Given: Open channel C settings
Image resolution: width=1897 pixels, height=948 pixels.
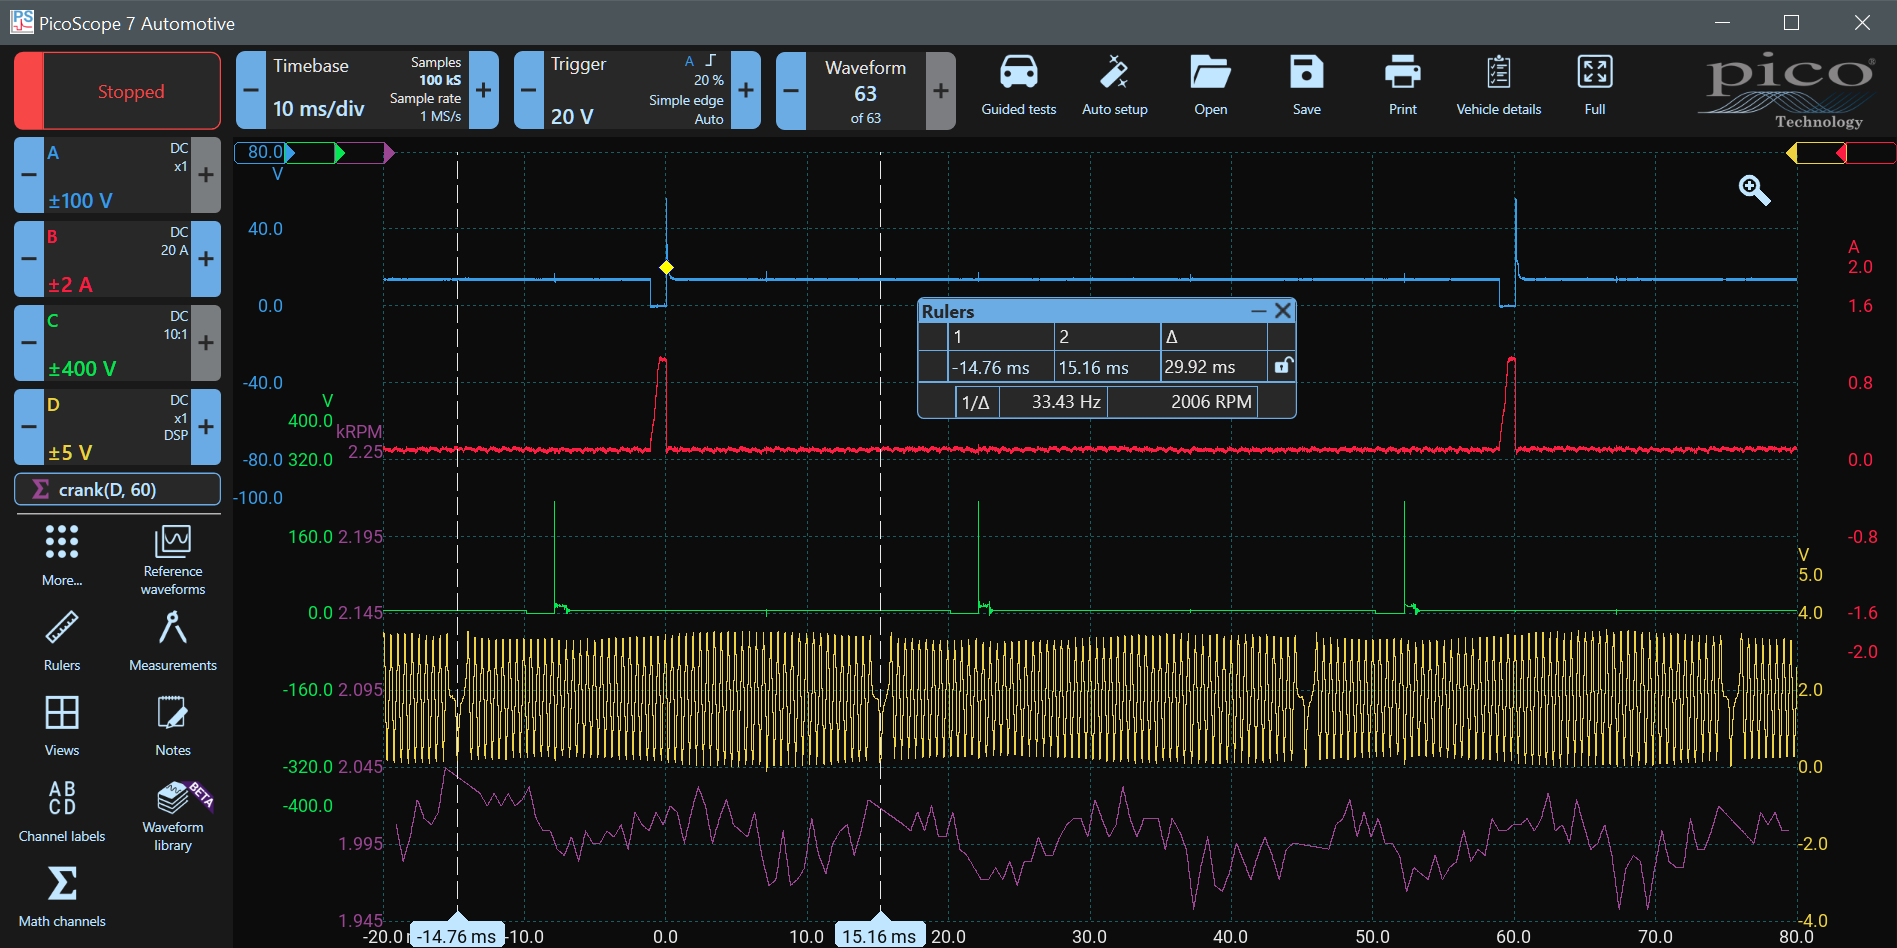Looking at the screenshot, I should pos(118,343).
